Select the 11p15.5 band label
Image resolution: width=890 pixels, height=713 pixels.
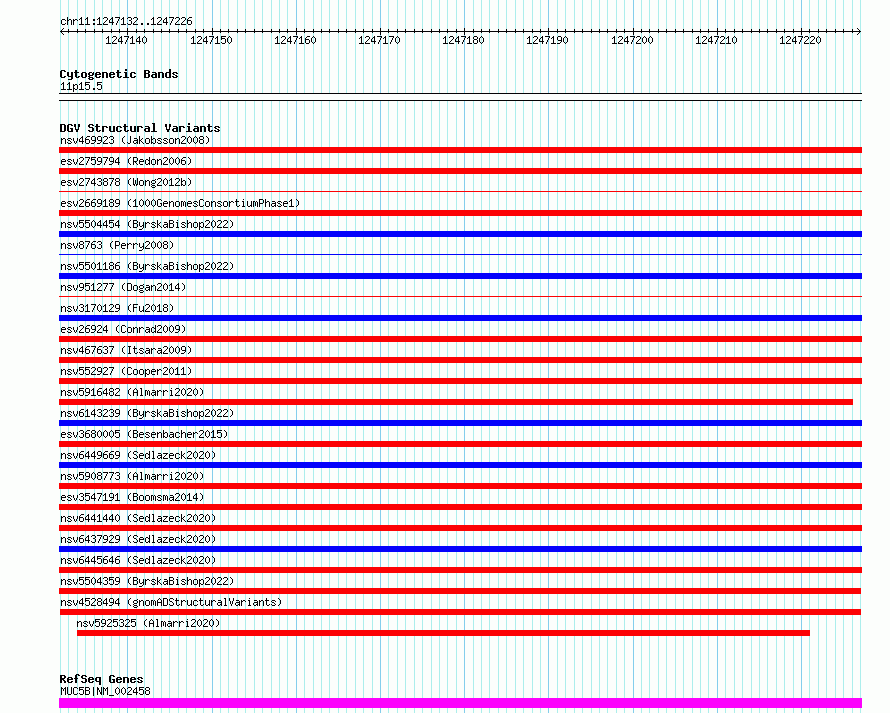[81, 86]
